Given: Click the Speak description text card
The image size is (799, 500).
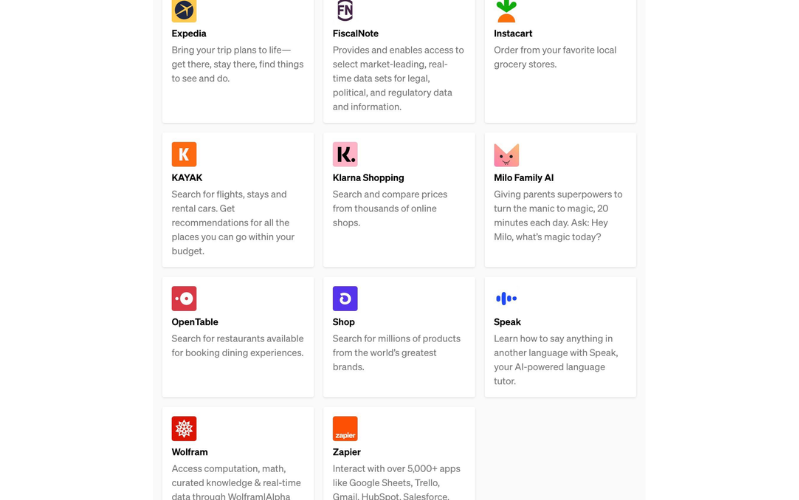Looking at the screenshot, I should point(556,360).
